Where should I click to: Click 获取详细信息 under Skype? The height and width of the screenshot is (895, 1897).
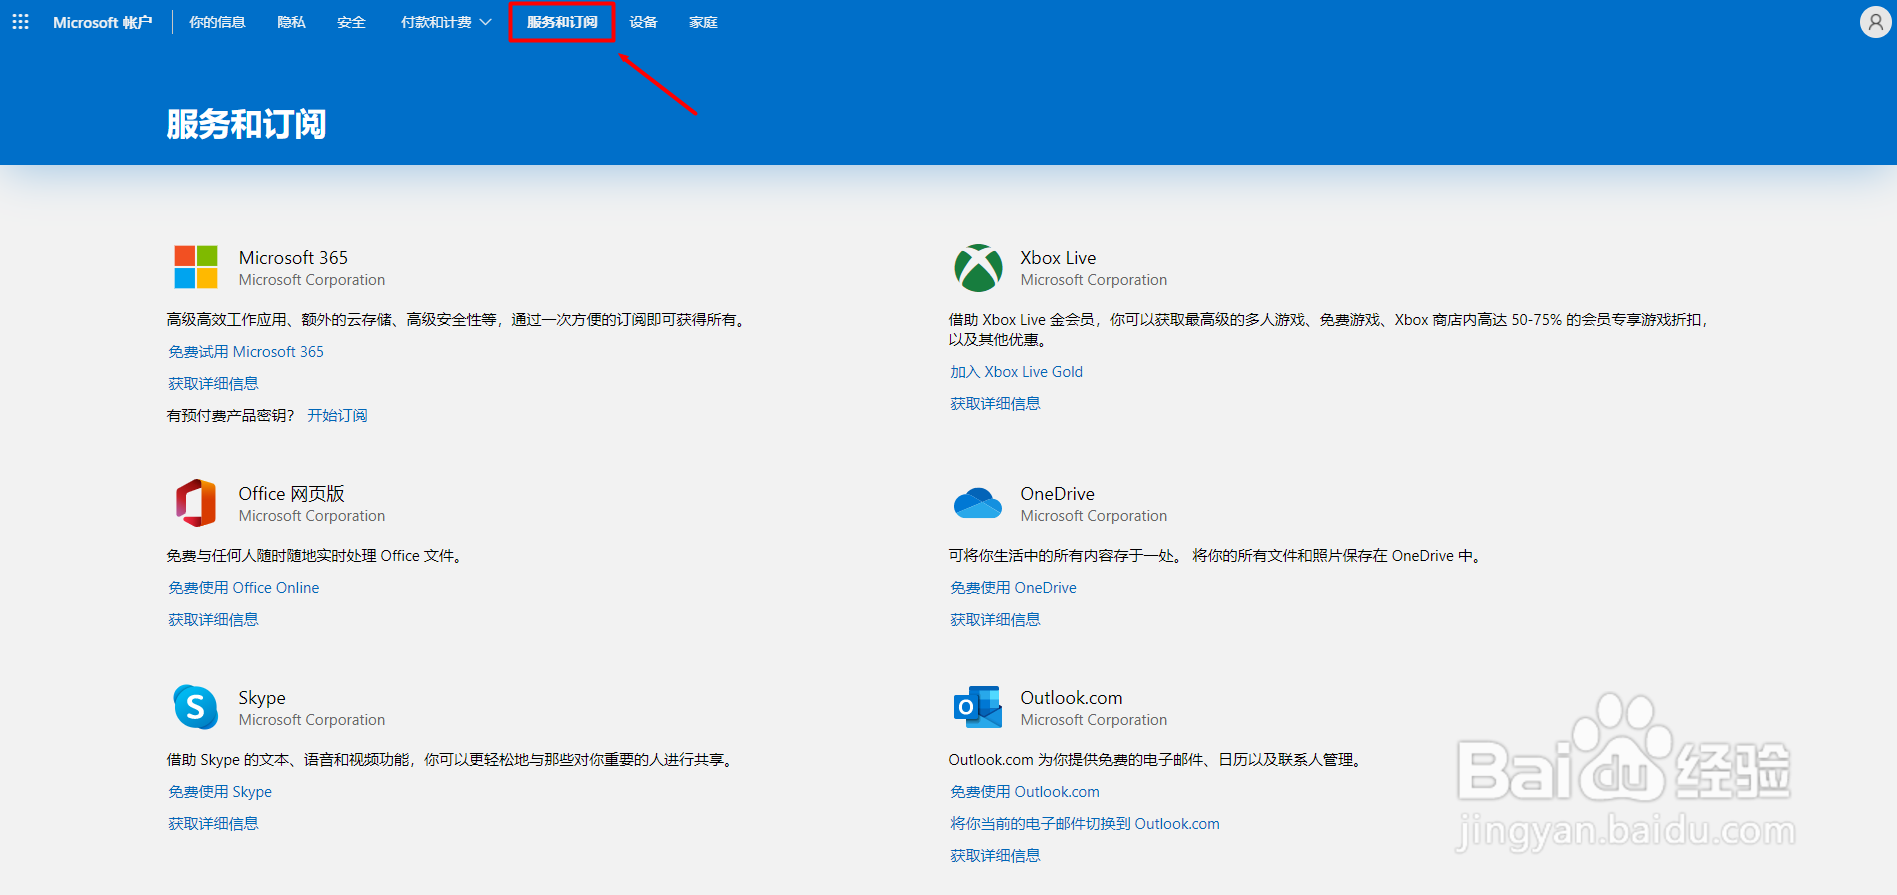click(x=213, y=824)
